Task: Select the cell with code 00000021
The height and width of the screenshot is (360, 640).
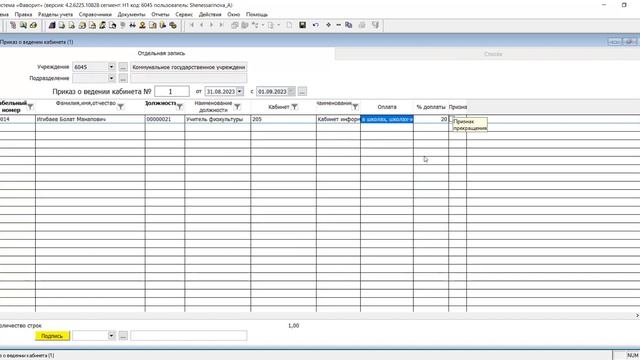Action: point(165,119)
